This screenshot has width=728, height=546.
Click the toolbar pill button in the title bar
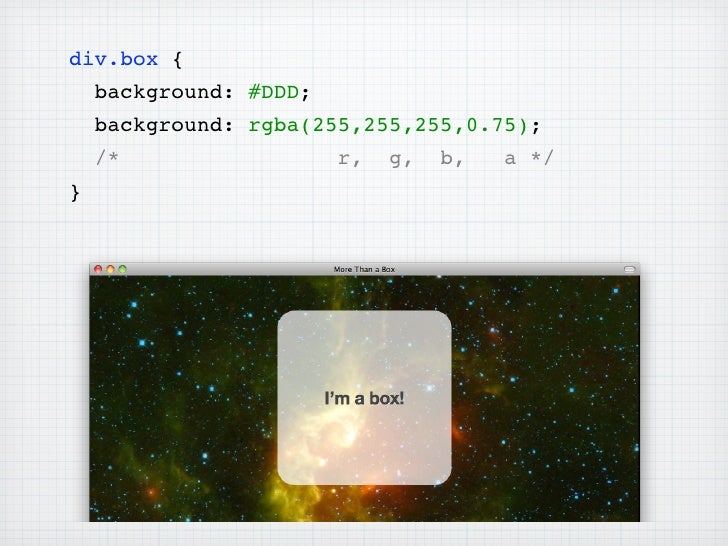(629, 269)
